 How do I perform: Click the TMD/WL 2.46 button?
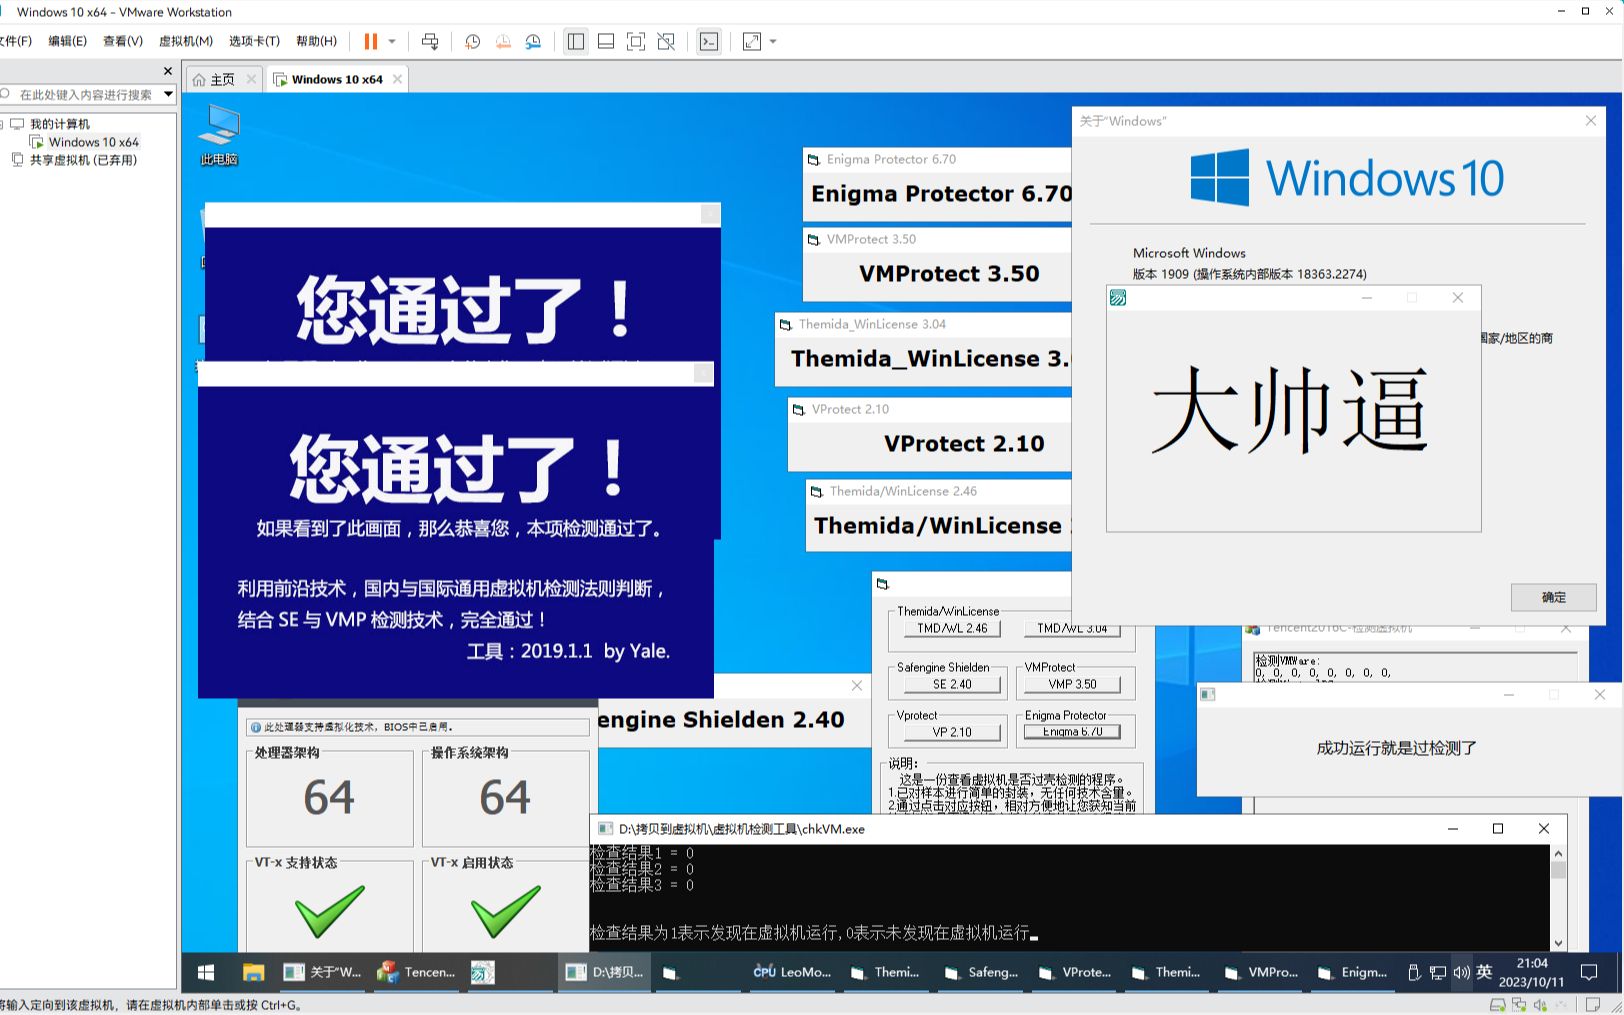click(x=952, y=629)
